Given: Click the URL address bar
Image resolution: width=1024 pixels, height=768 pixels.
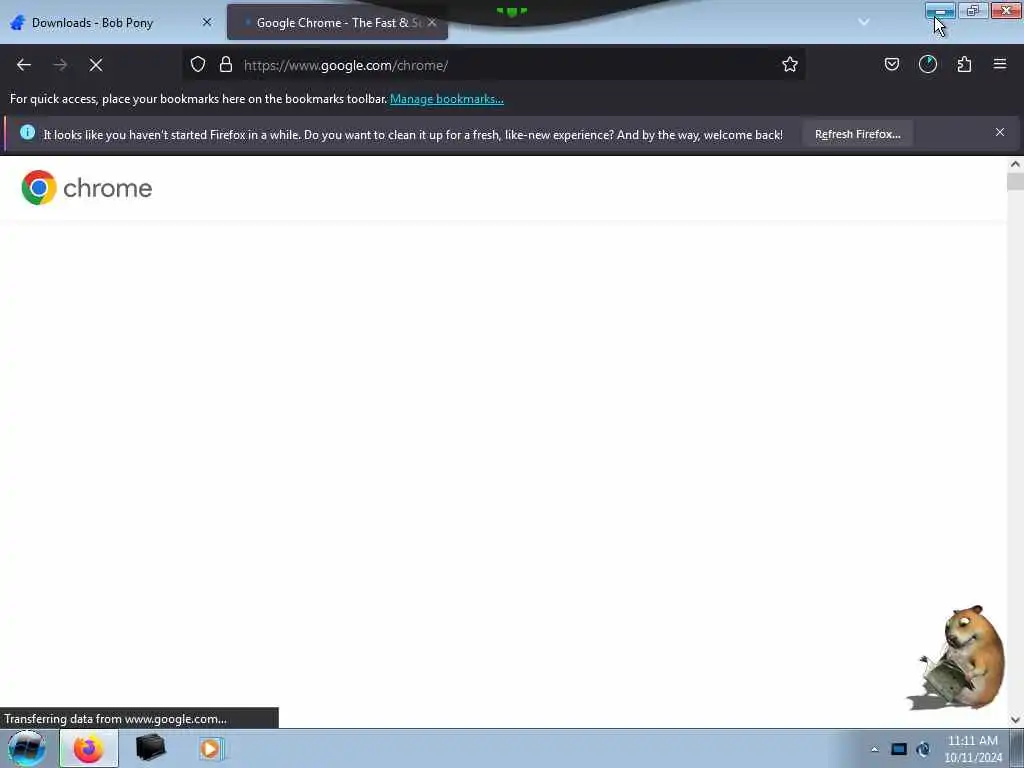Looking at the screenshot, I should [493, 65].
